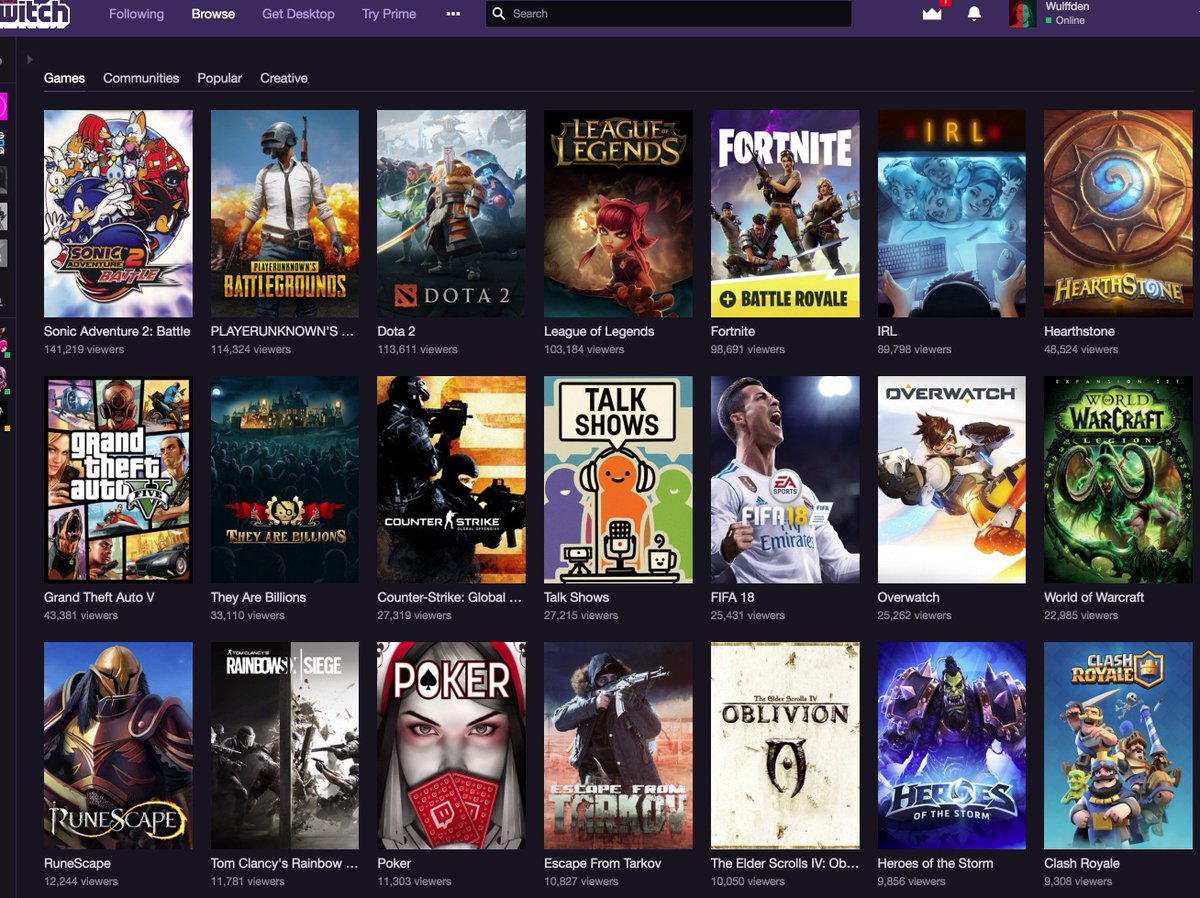The image size is (1200, 898).
Task: Click the World of Warcraft title
Action: [x=1094, y=597]
